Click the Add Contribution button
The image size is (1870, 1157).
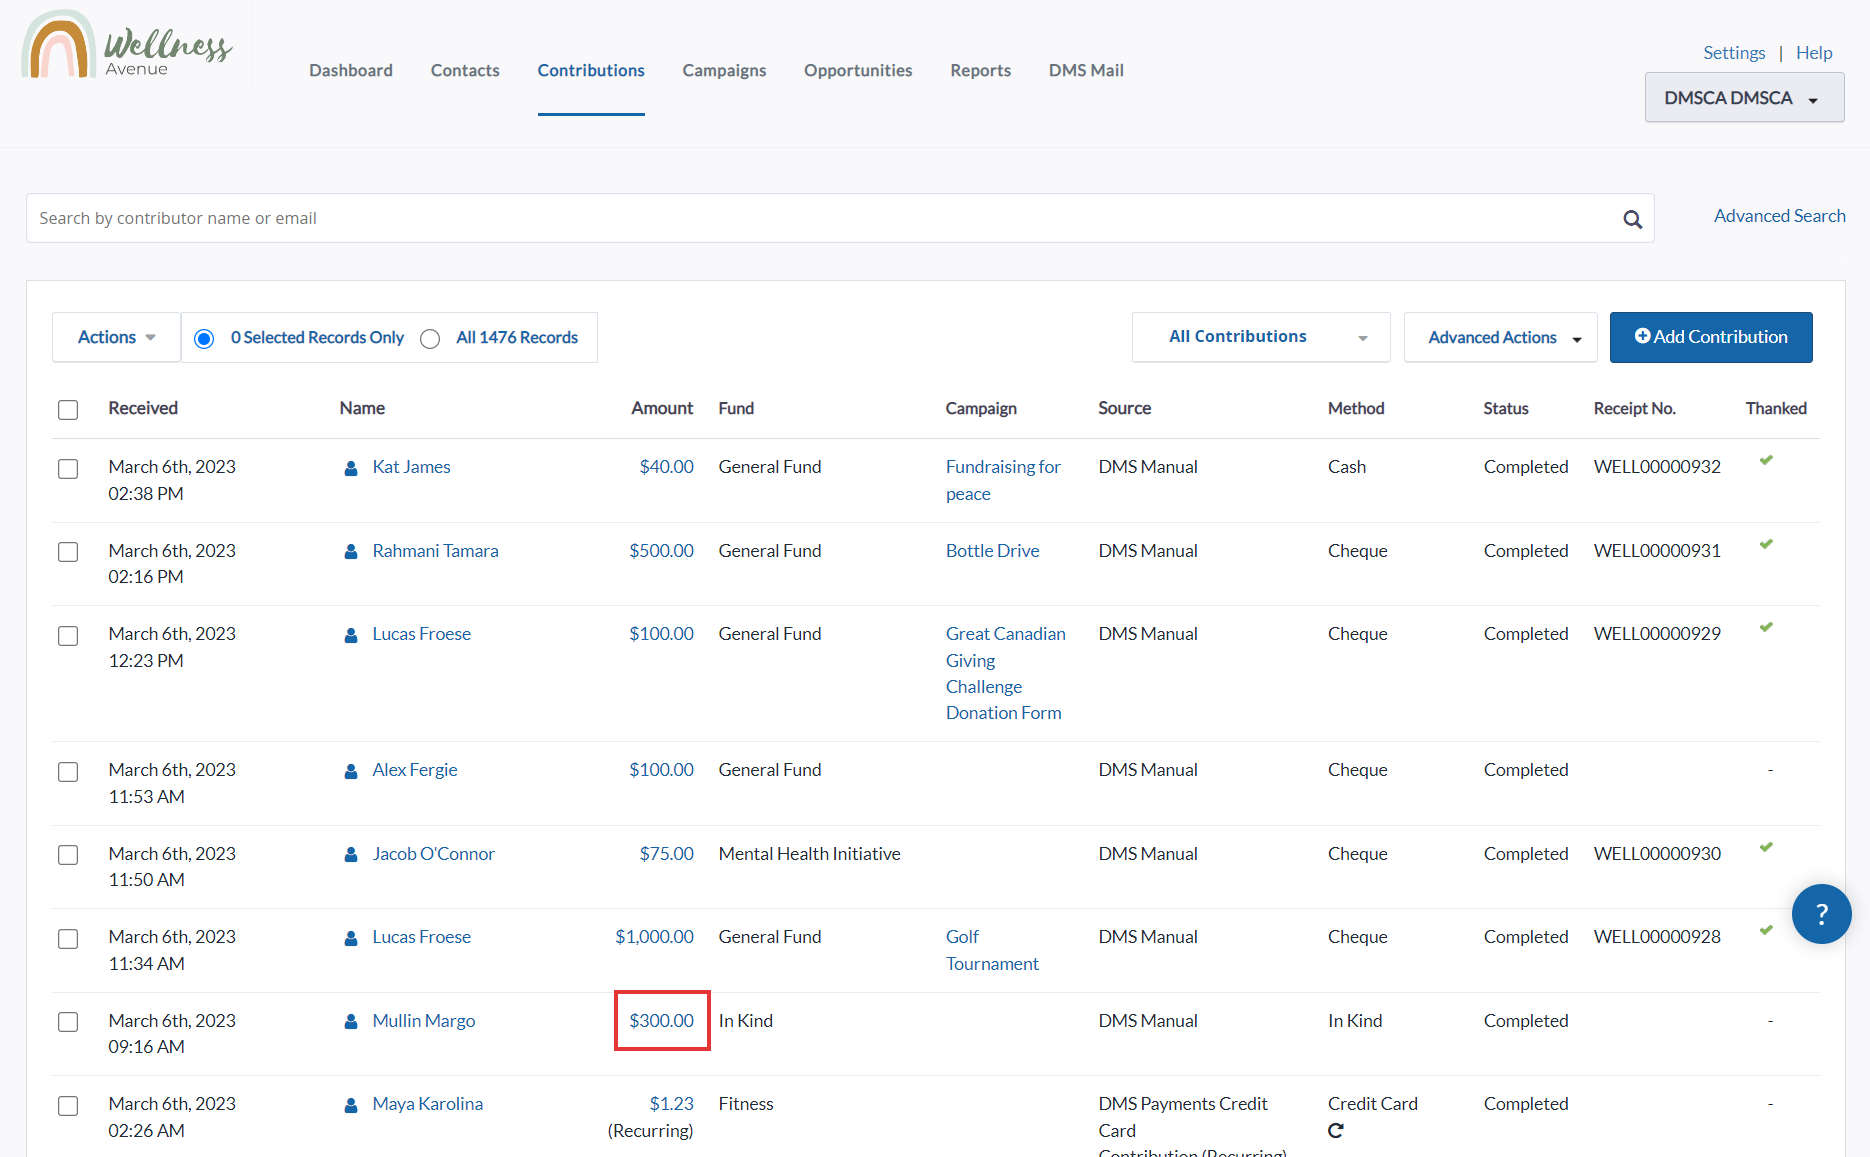click(1711, 337)
